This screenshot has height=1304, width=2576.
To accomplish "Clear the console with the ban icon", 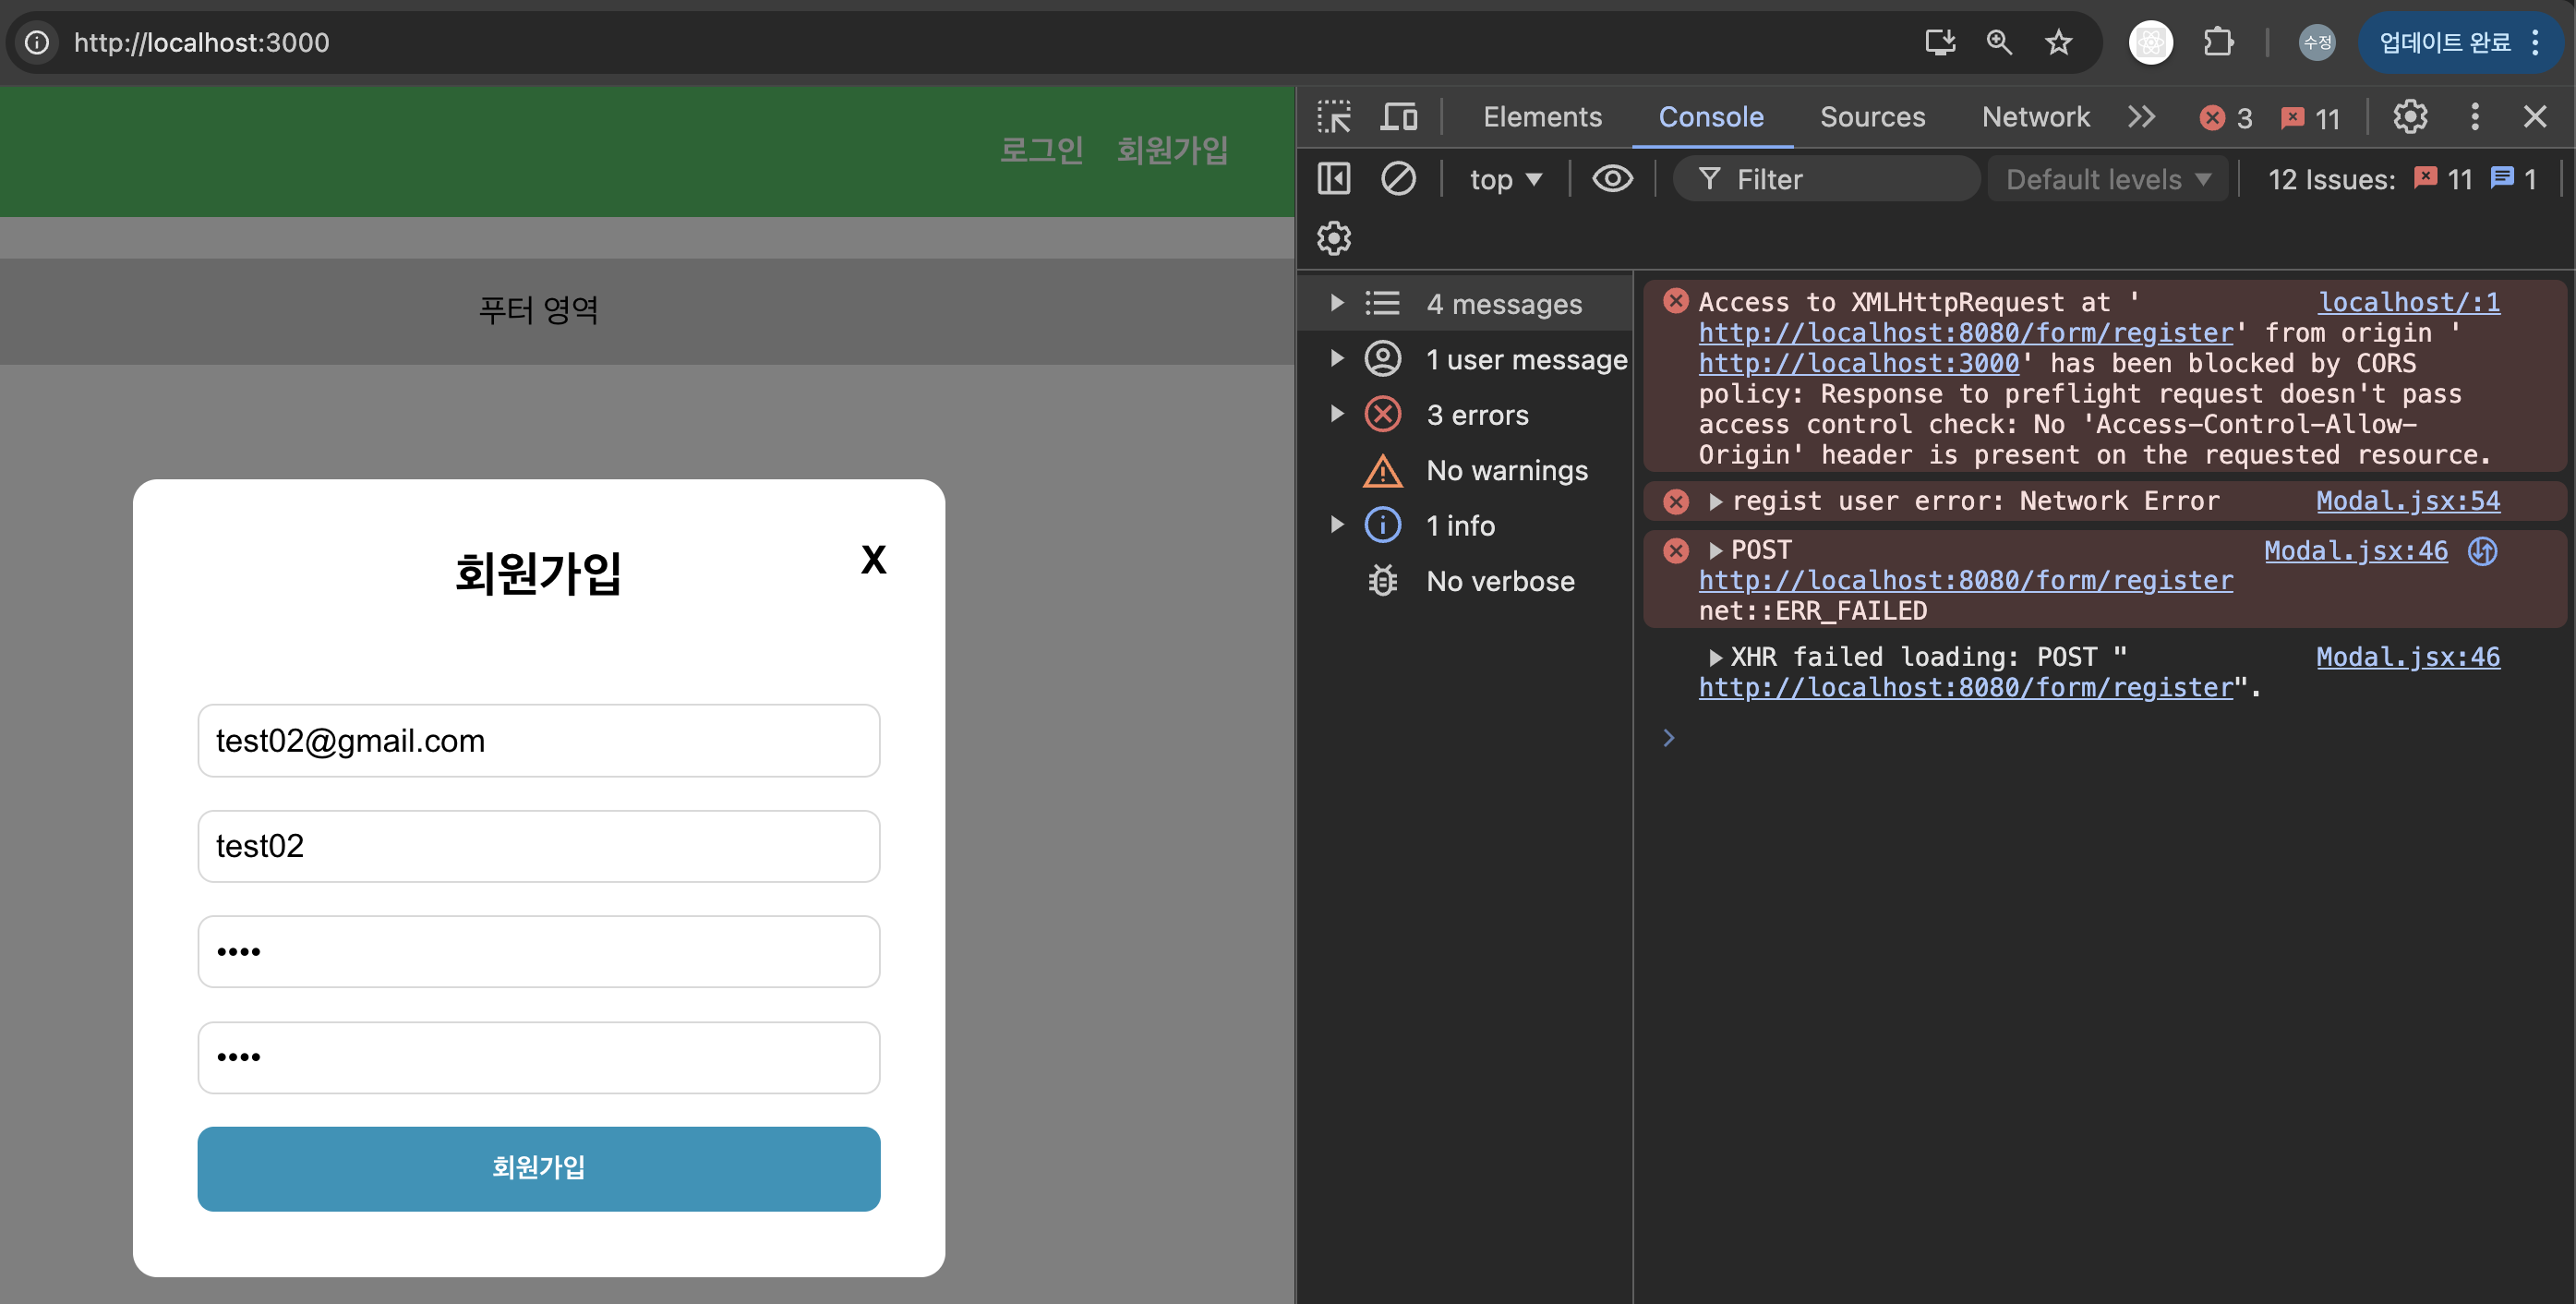I will (x=1397, y=179).
